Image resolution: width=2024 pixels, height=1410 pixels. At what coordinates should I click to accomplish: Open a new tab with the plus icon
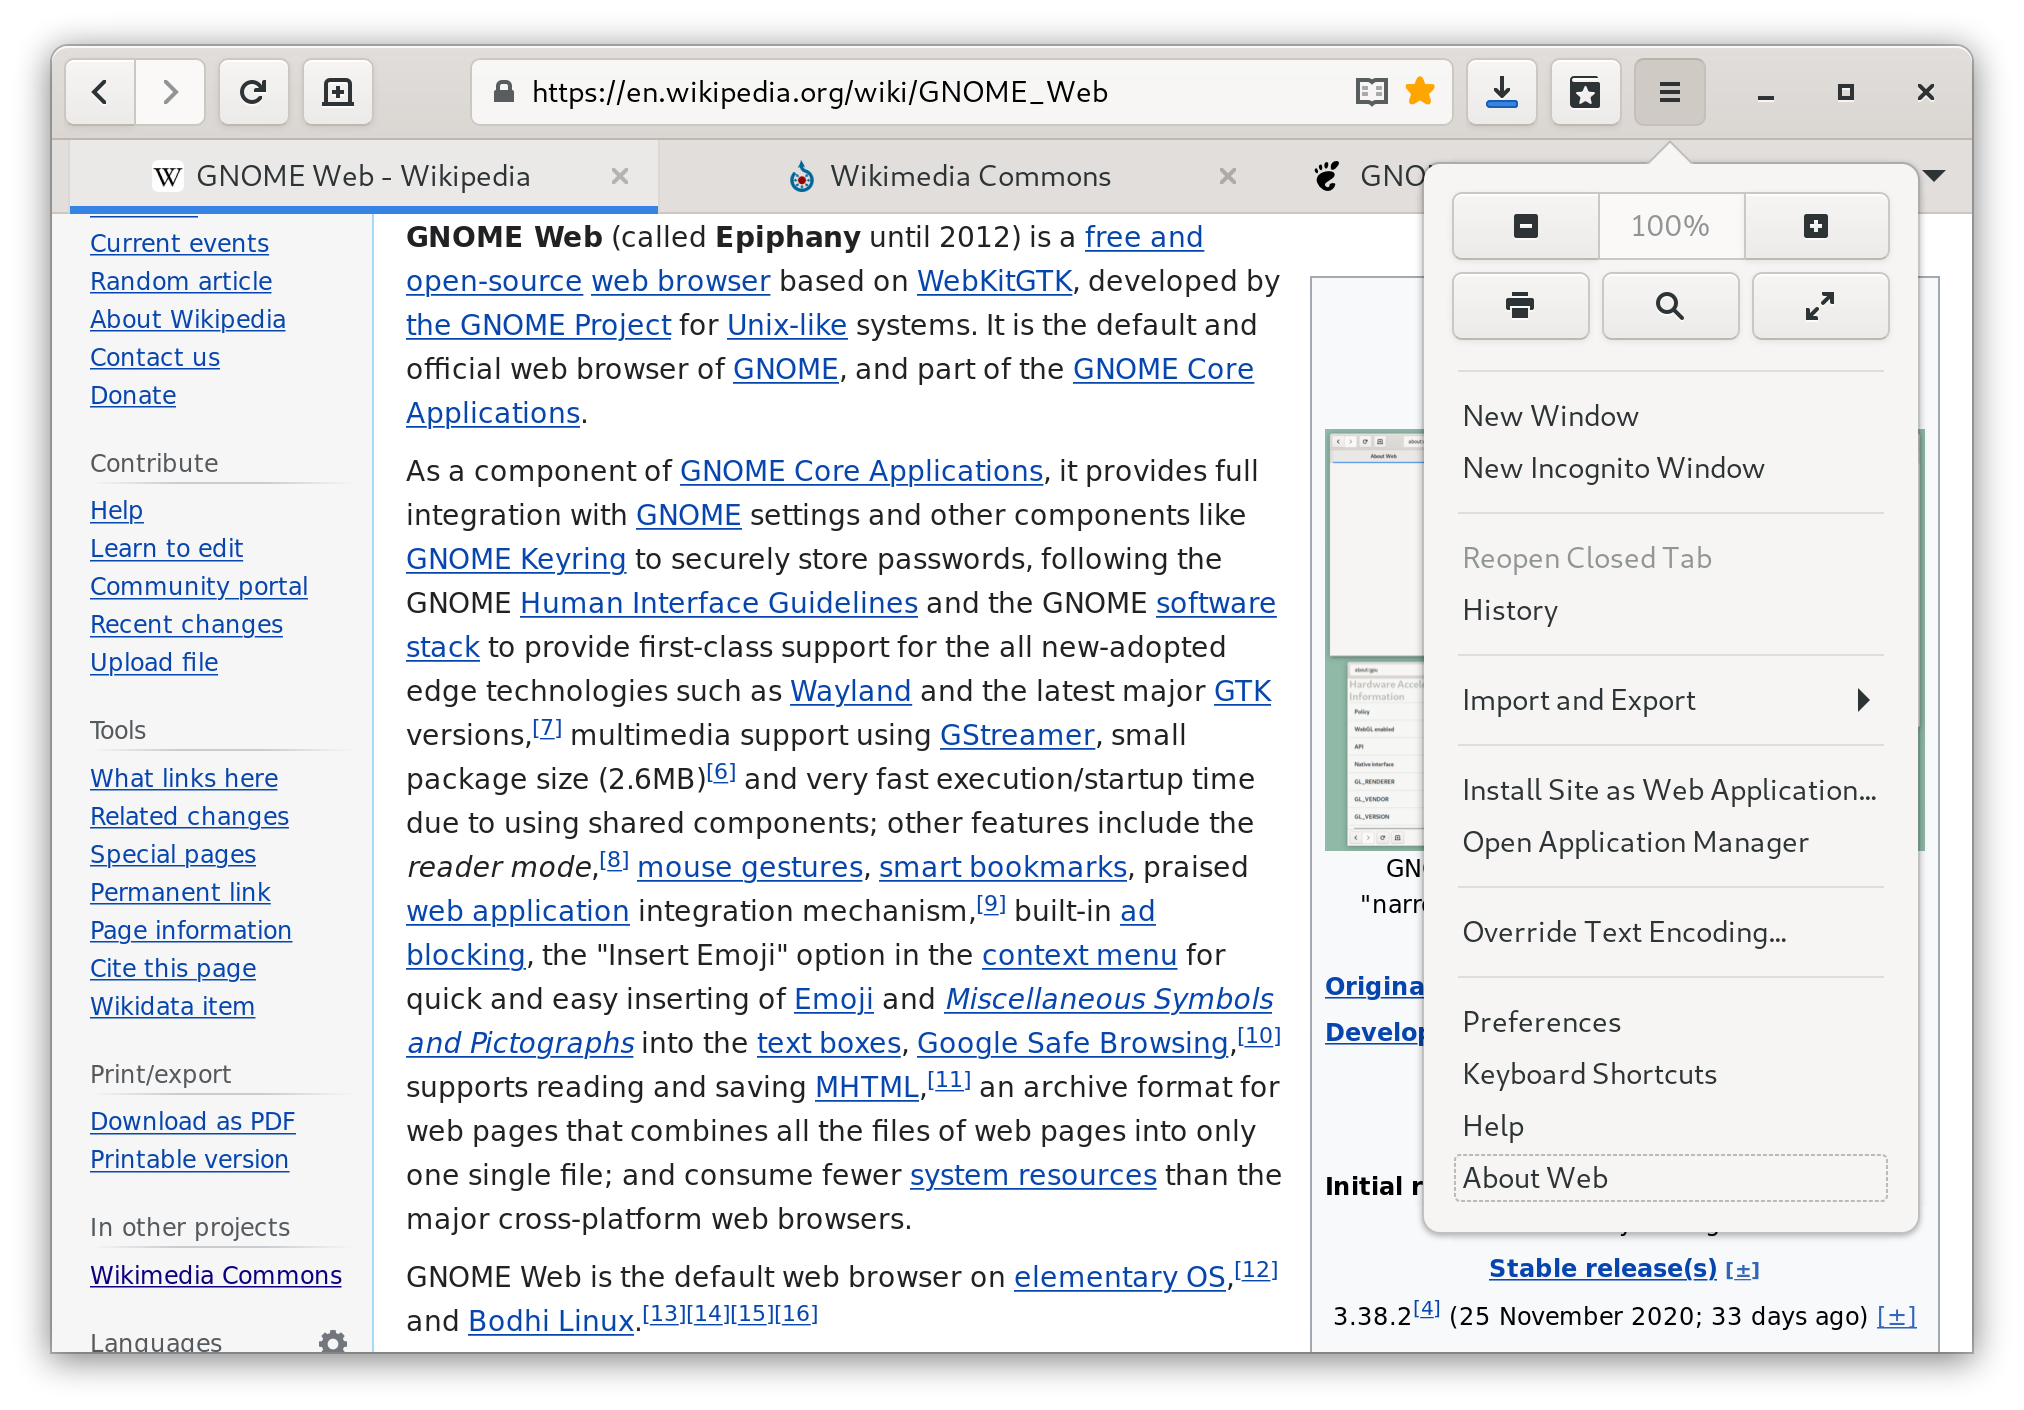[x=338, y=92]
